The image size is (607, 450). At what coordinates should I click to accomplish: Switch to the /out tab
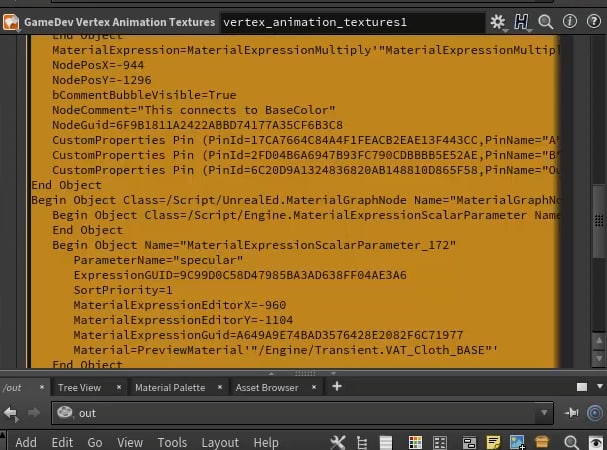pos(13,388)
